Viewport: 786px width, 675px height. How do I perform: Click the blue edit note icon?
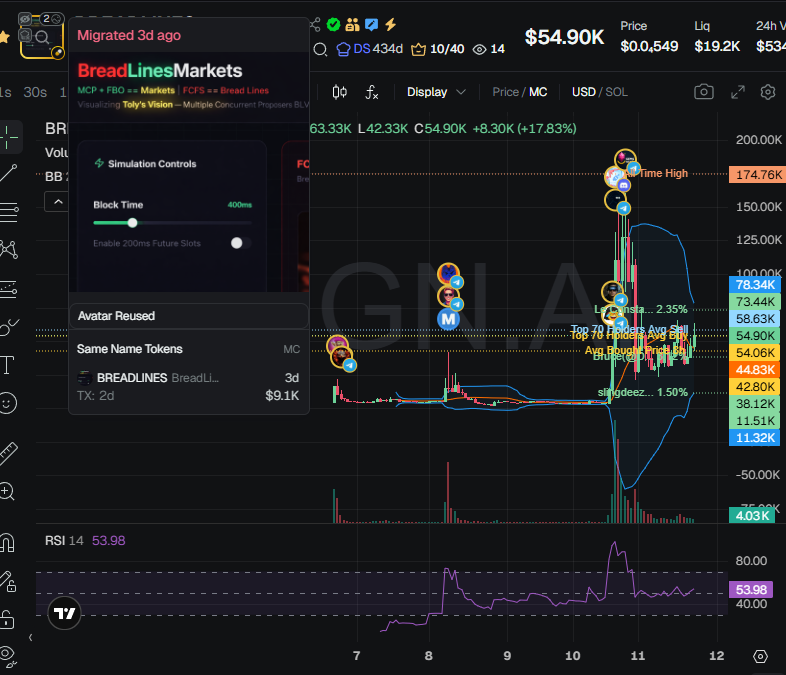click(371, 24)
